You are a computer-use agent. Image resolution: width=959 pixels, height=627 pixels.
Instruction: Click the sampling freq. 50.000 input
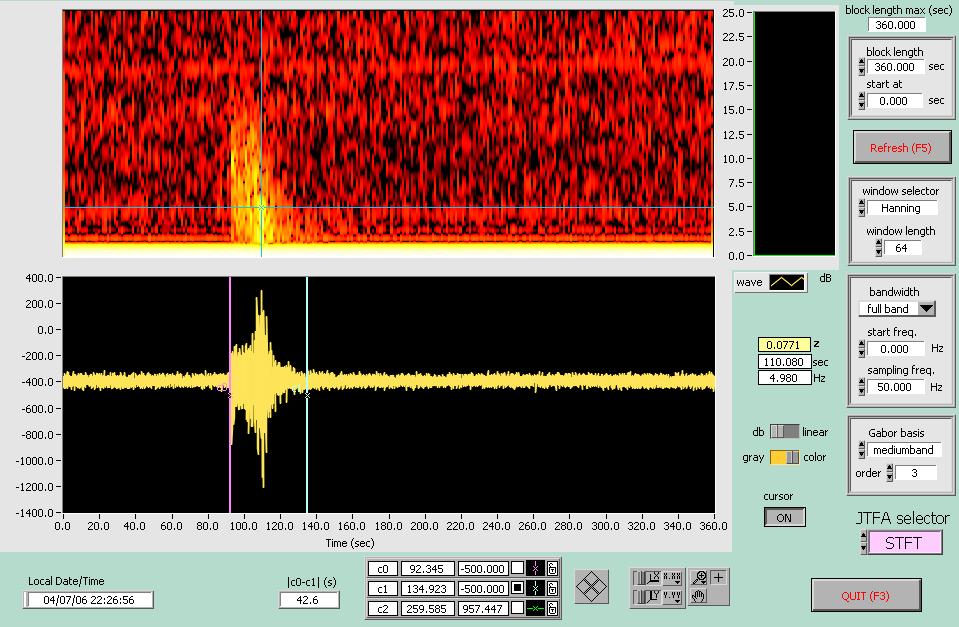point(896,387)
